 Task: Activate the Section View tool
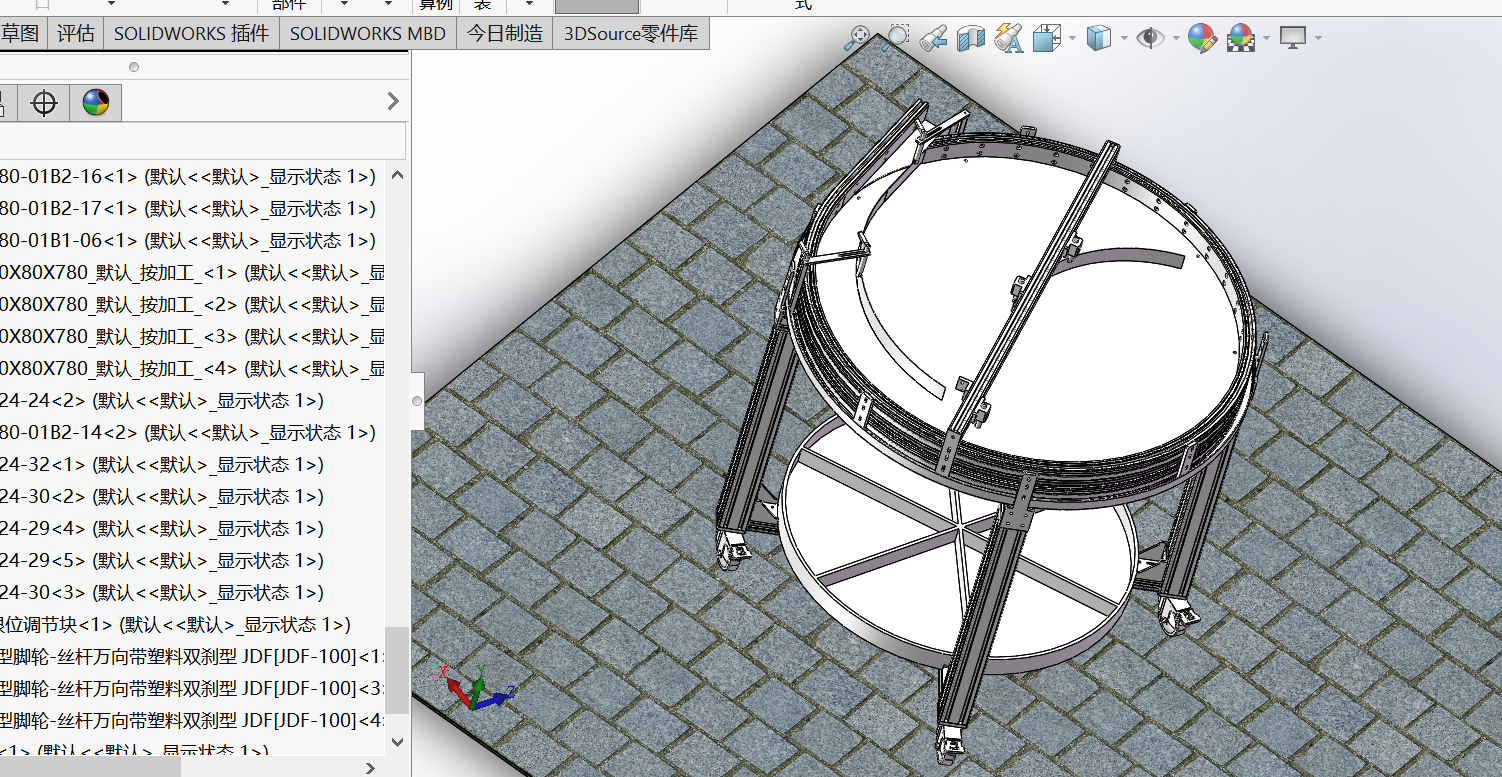[970, 39]
